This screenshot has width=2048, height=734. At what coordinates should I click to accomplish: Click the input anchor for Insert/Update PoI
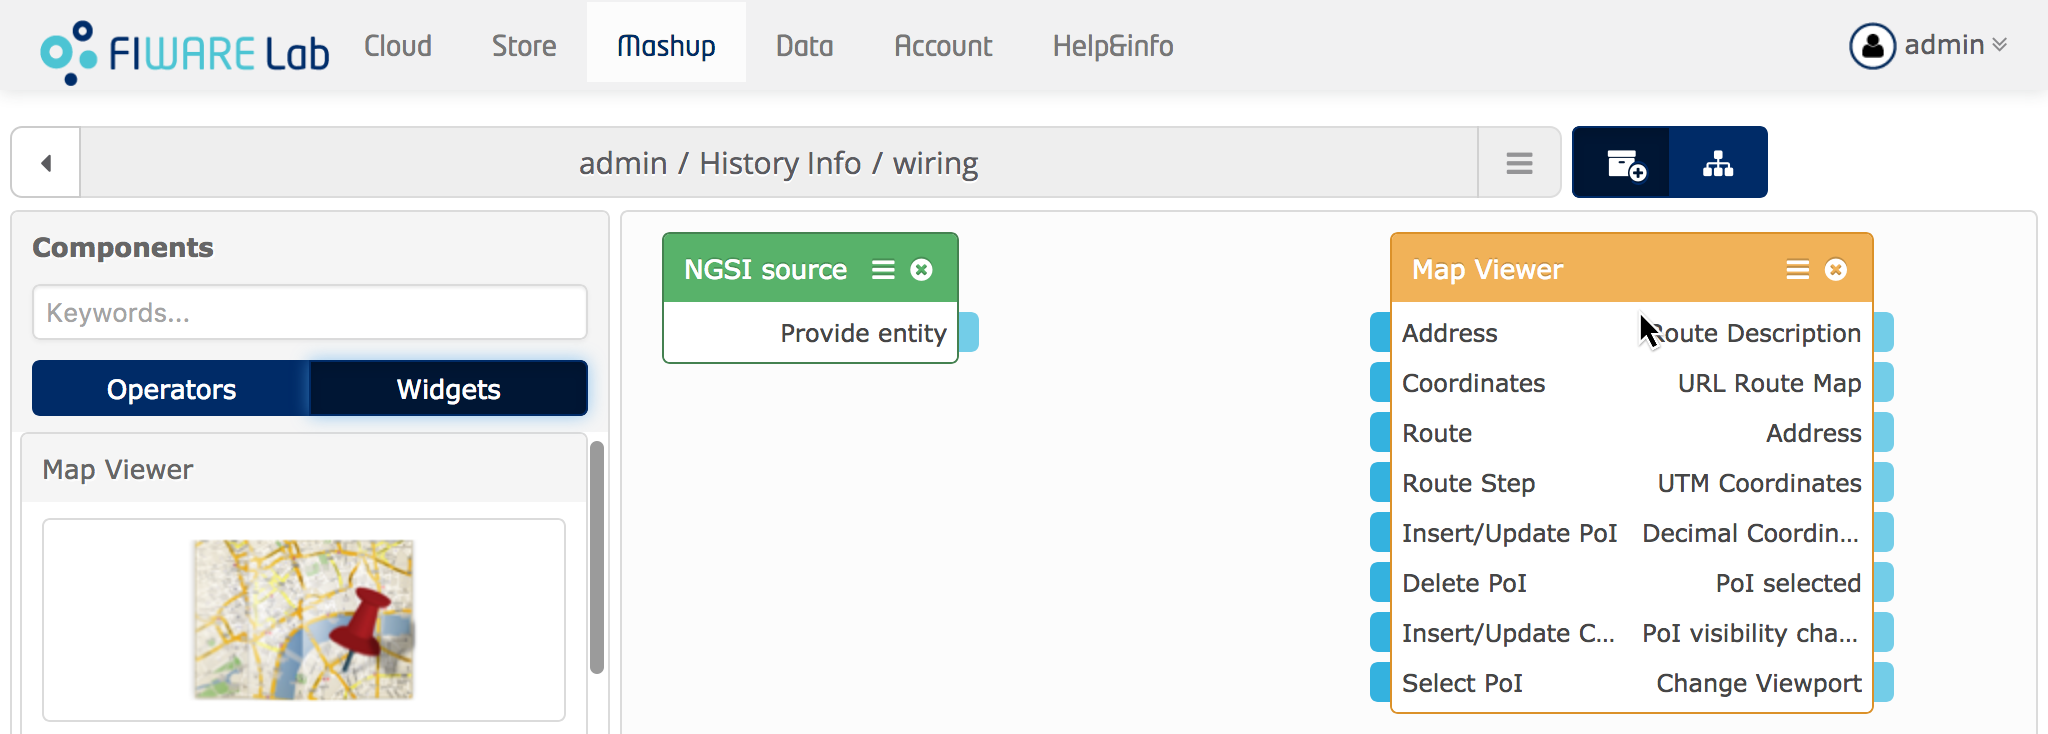tap(1380, 532)
